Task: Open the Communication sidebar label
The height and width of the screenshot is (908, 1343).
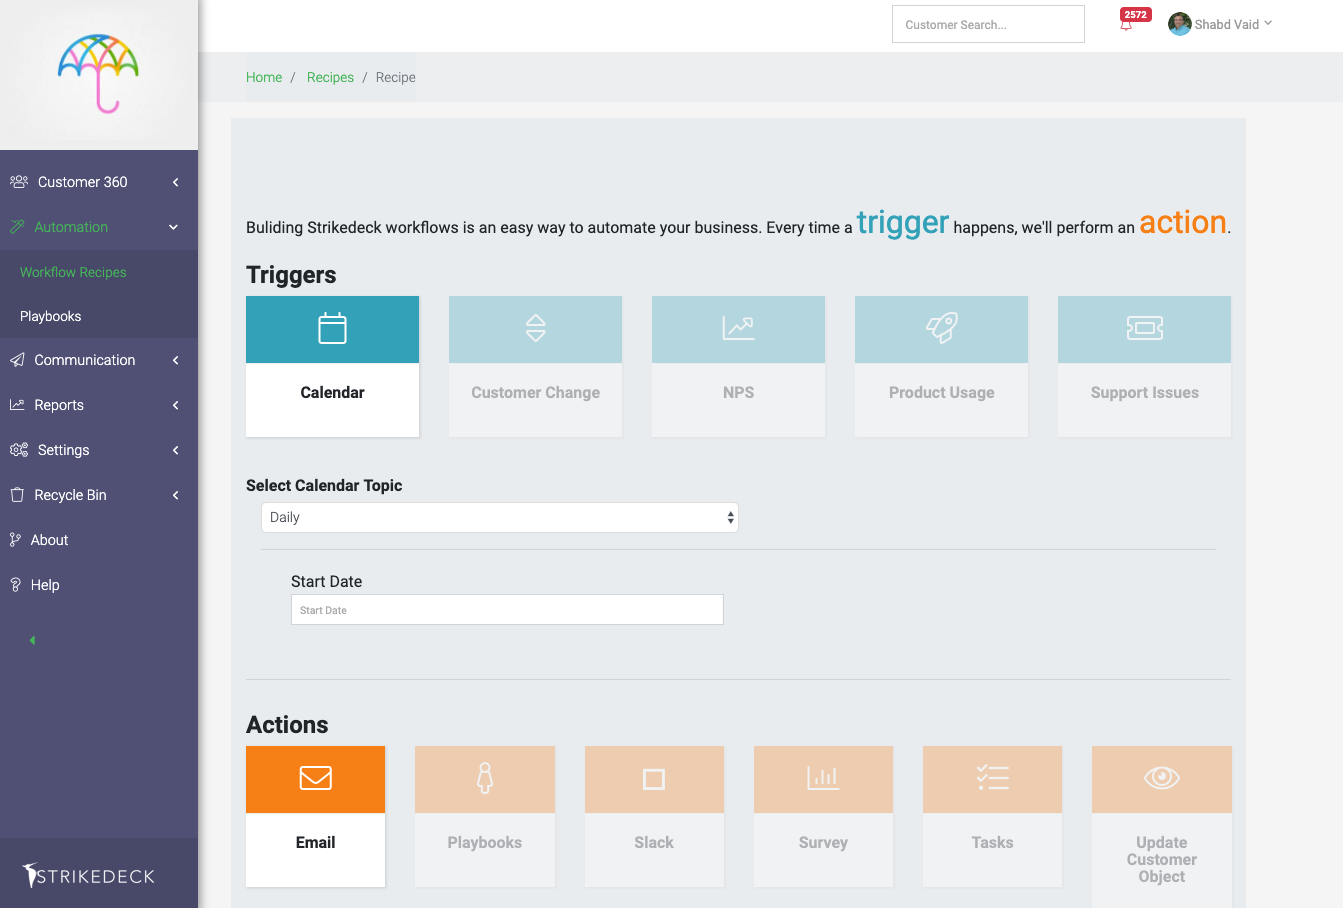Action: [85, 360]
